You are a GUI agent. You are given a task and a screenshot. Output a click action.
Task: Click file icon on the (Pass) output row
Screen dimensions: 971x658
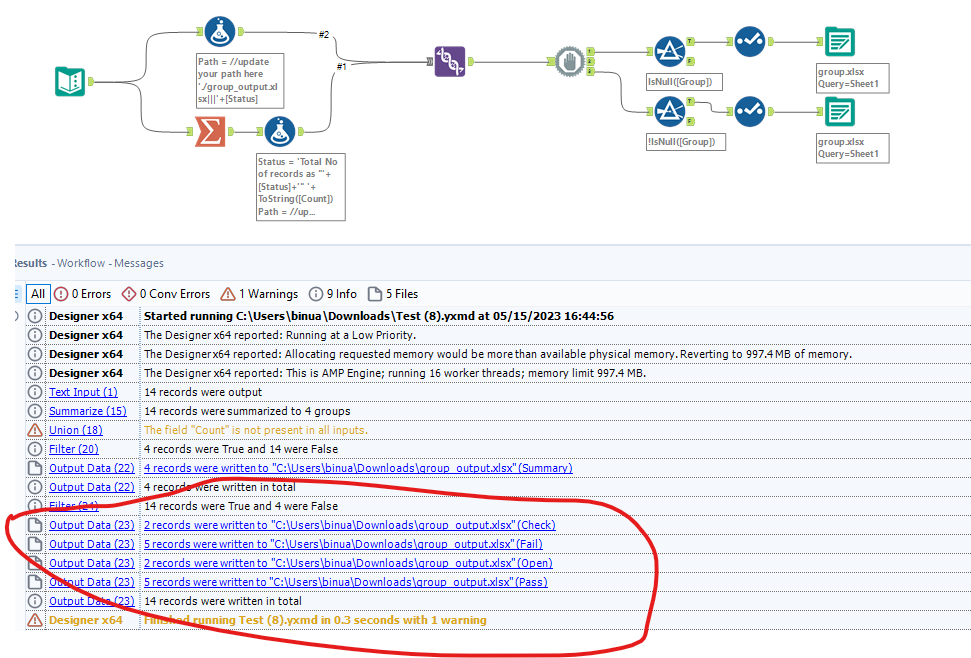click(x=35, y=582)
